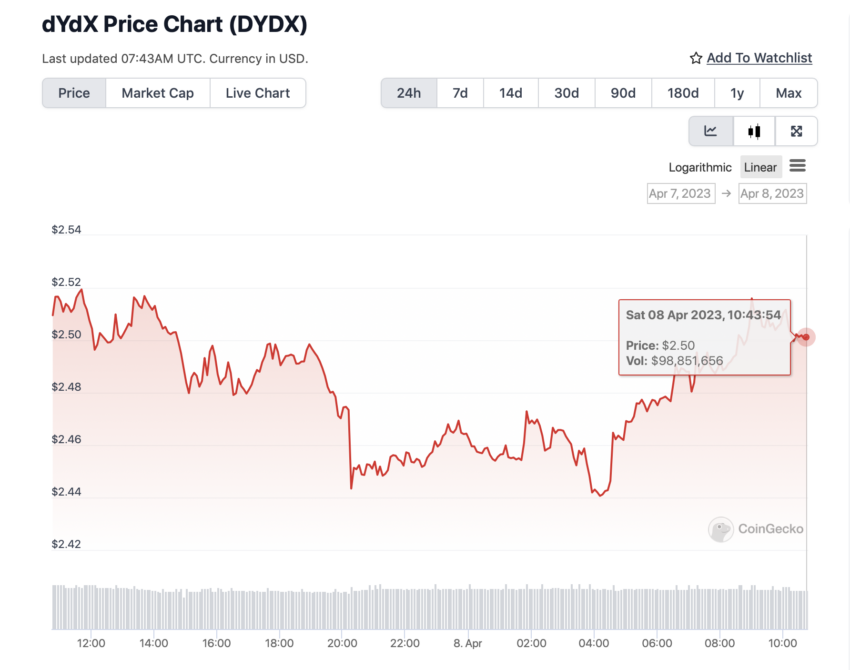This screenshot has height=670, width=850.
Task: Select the 24h time range
Action: (409, 93)
